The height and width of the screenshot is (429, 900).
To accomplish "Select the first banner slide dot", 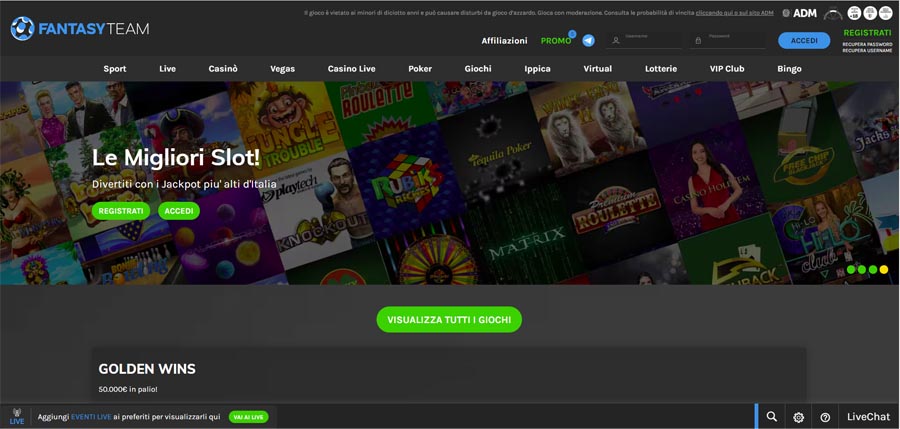I will point(851,269).
